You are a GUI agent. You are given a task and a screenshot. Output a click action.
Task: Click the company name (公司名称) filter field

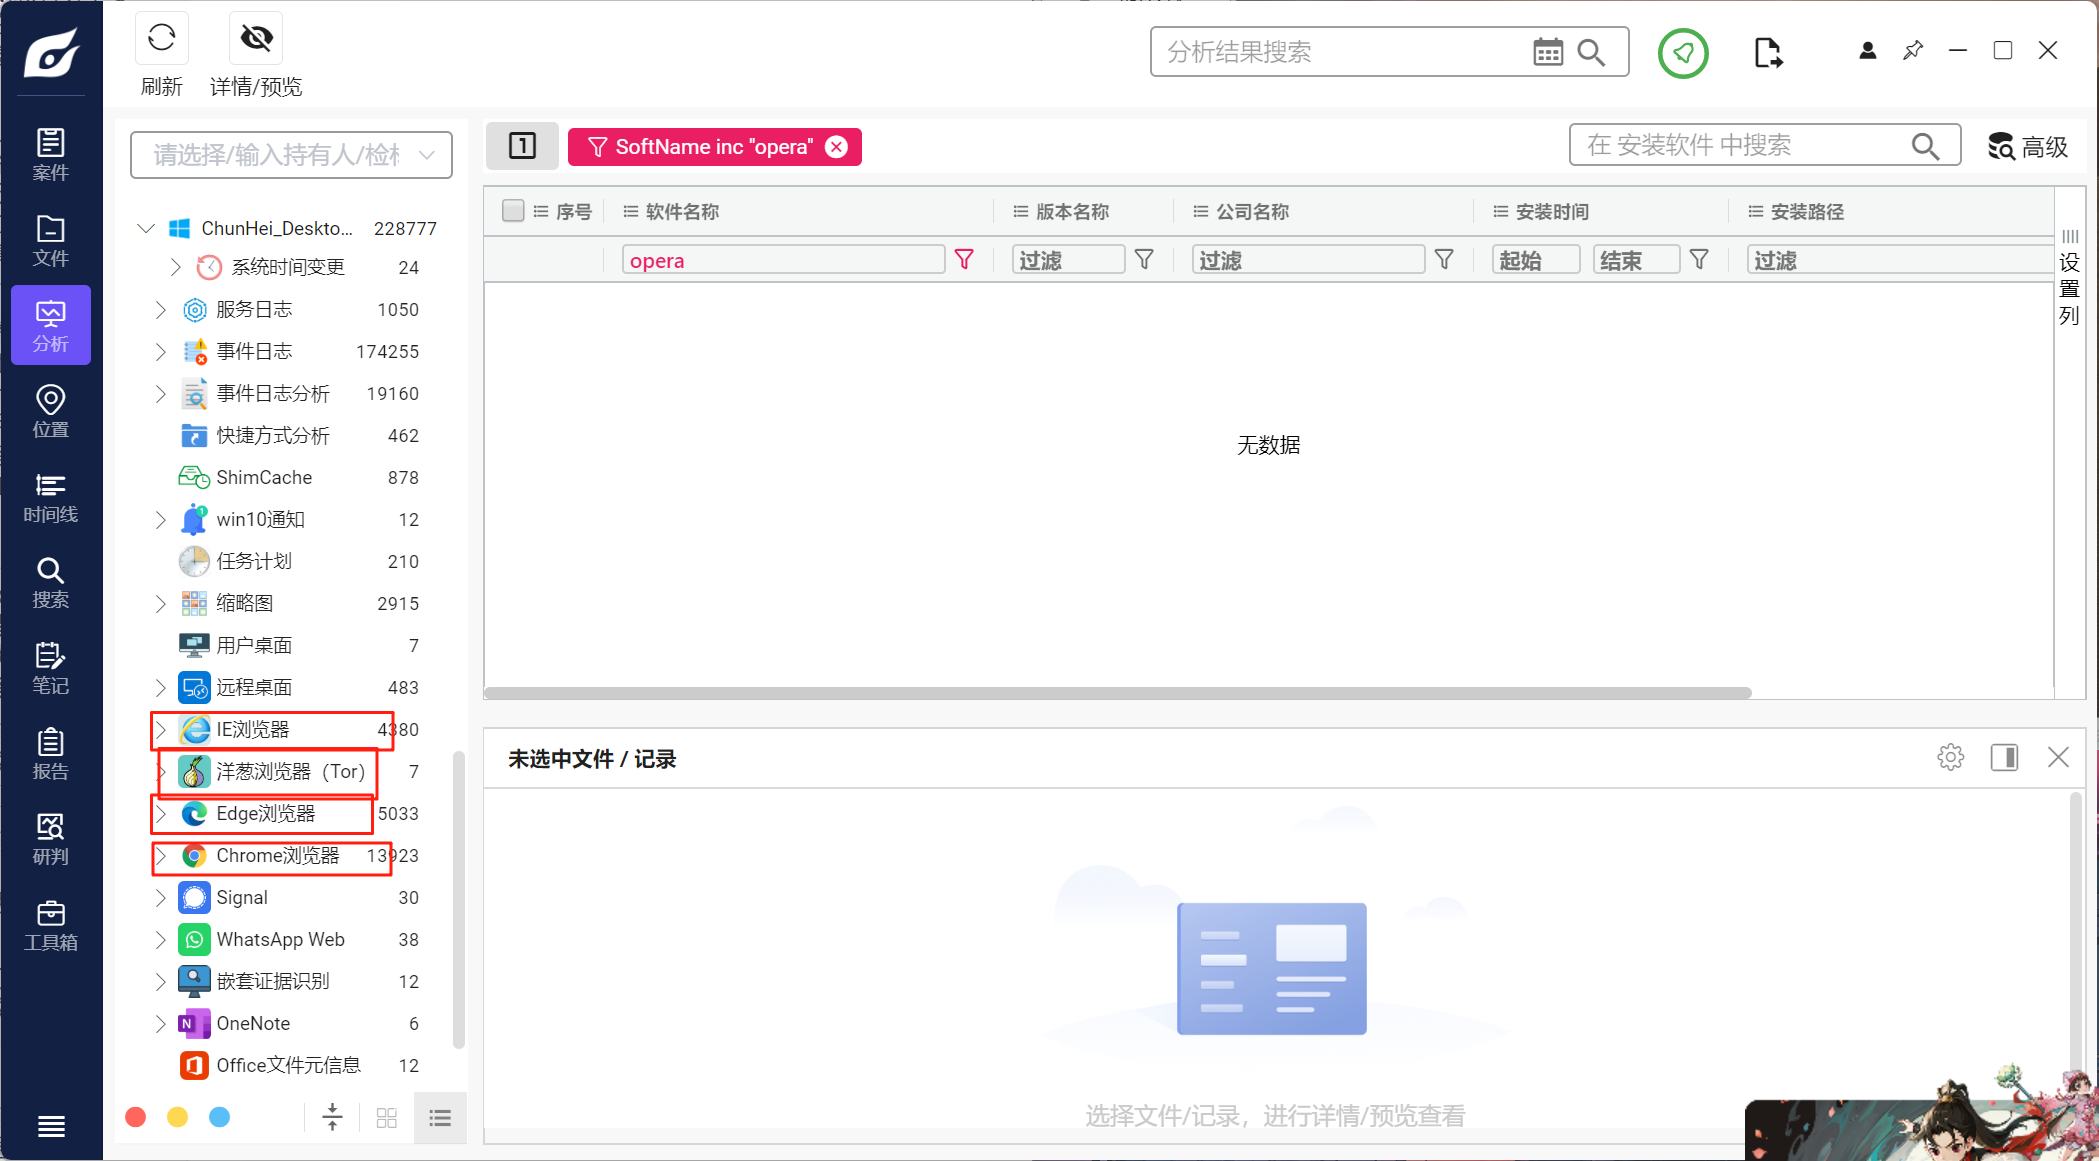pyautogui.click(x=1308, y=260)
